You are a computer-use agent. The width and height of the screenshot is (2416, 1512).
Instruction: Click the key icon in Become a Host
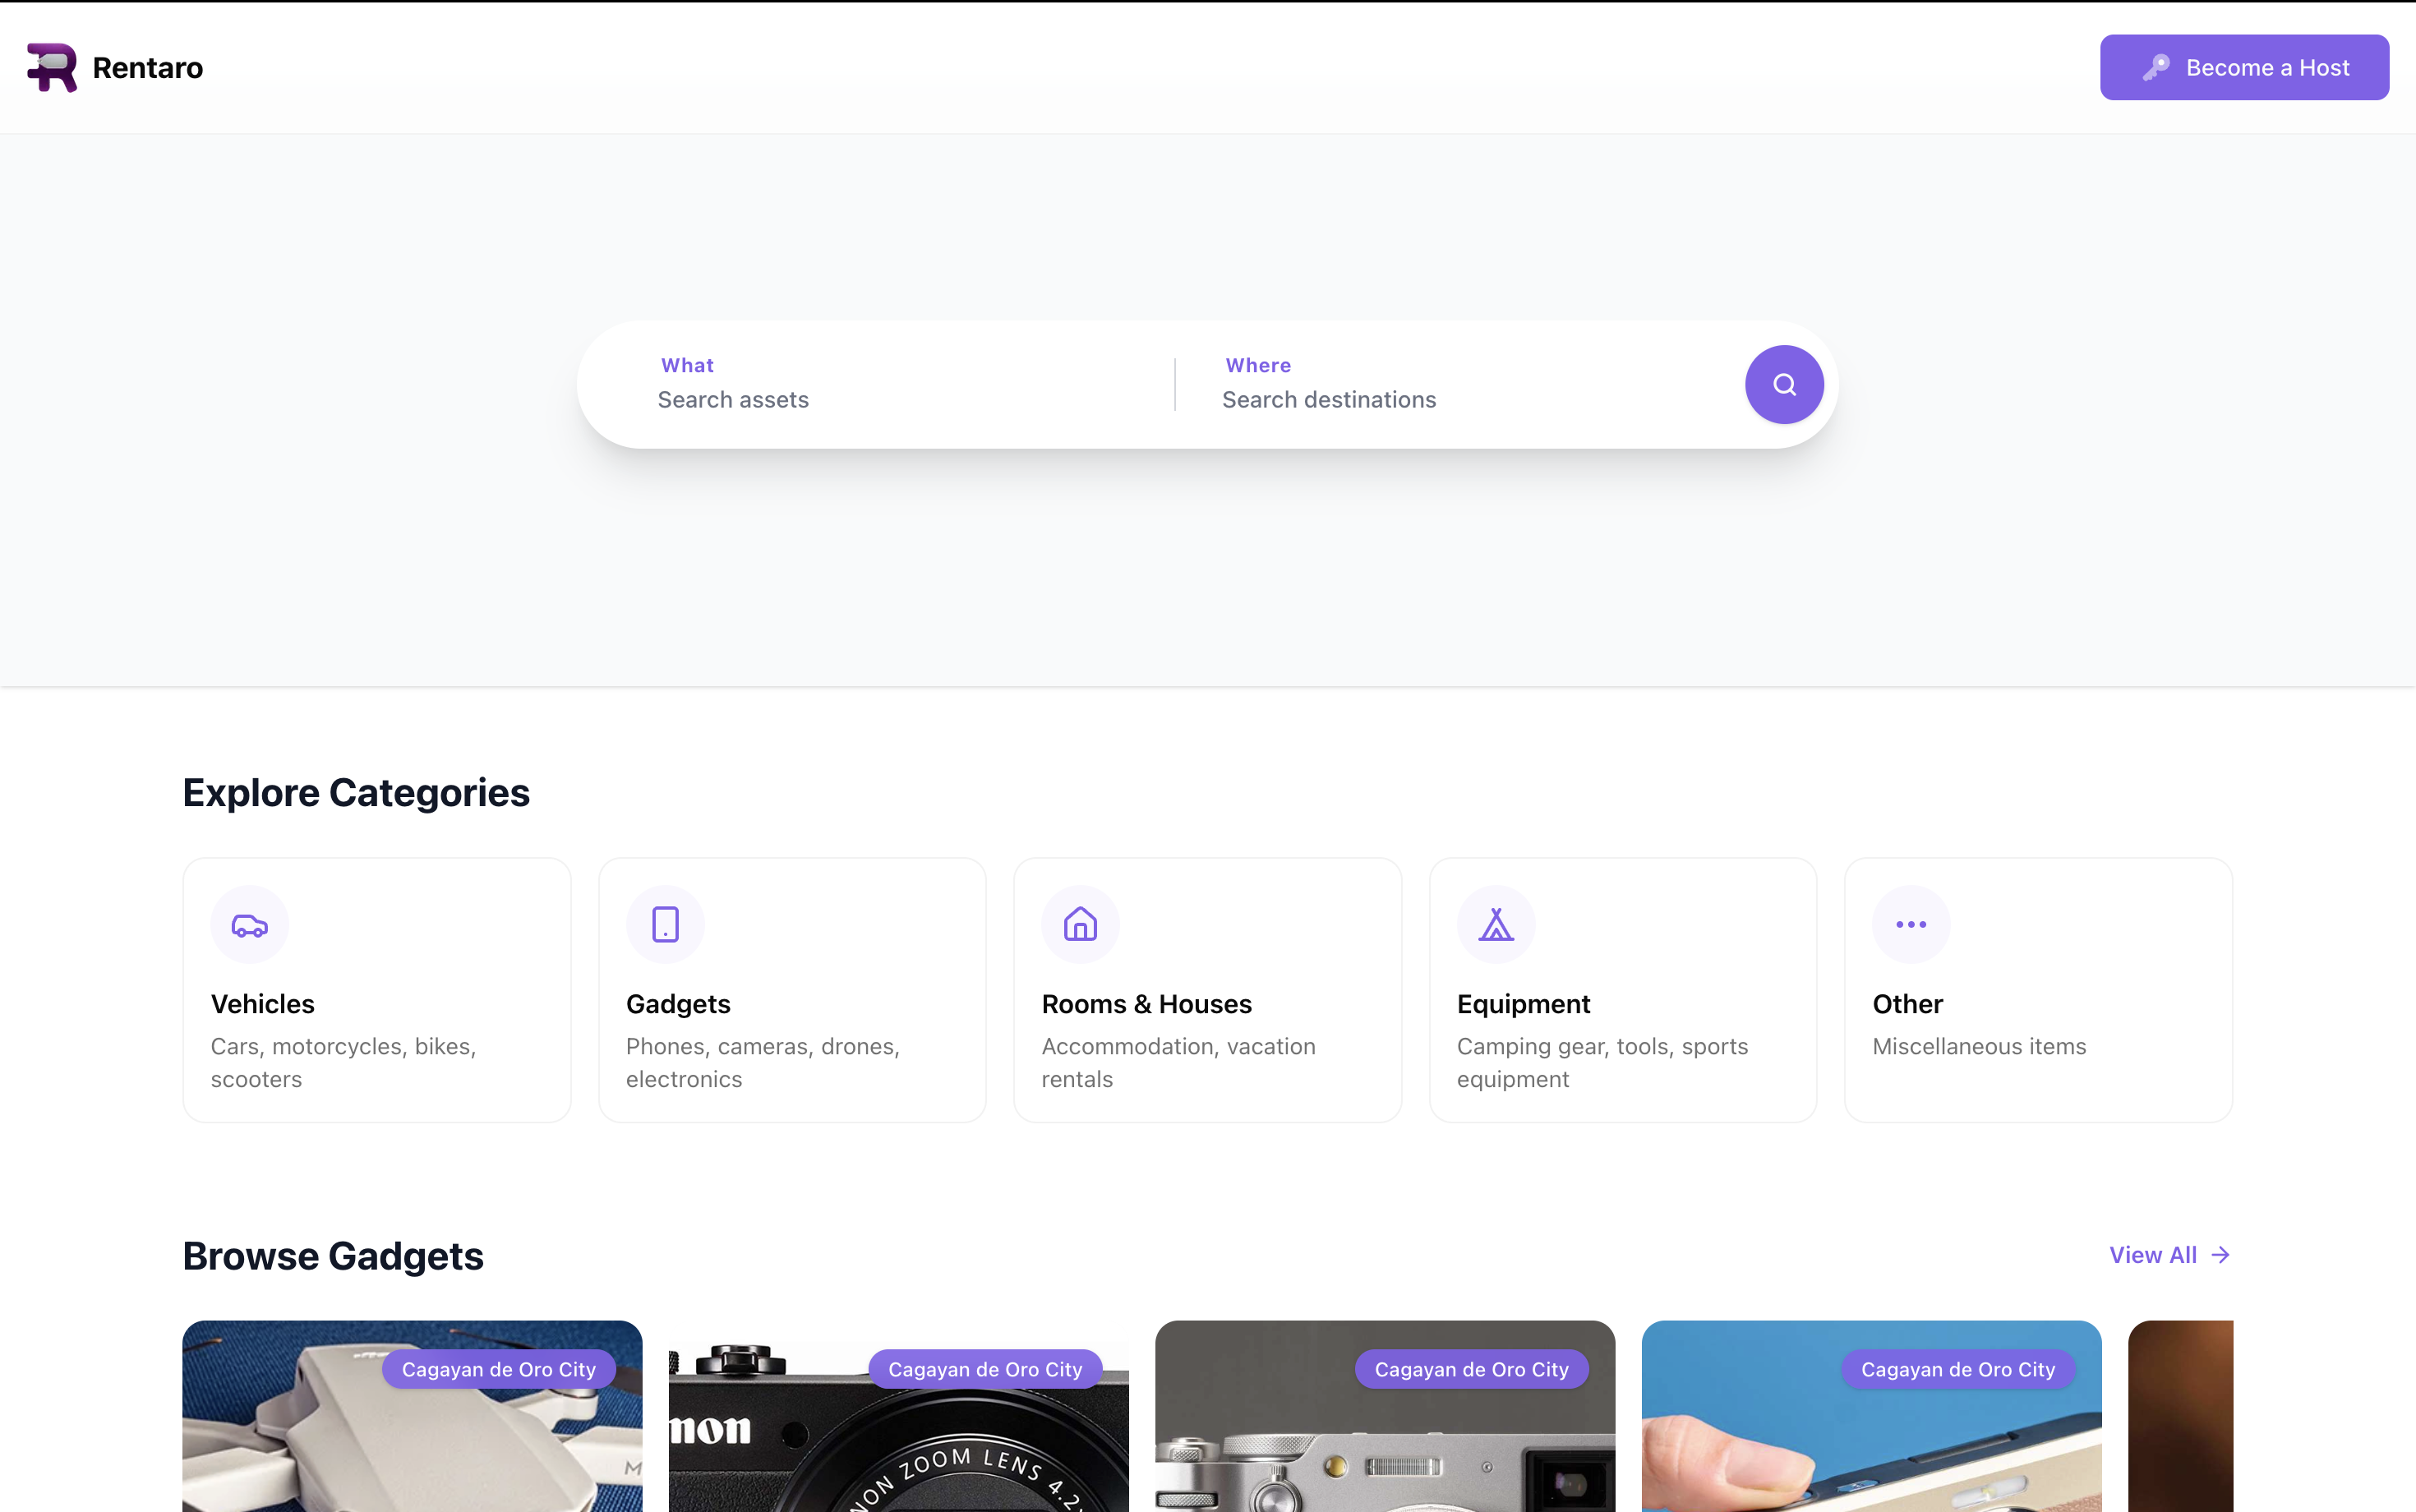[x=2156, y=67]
